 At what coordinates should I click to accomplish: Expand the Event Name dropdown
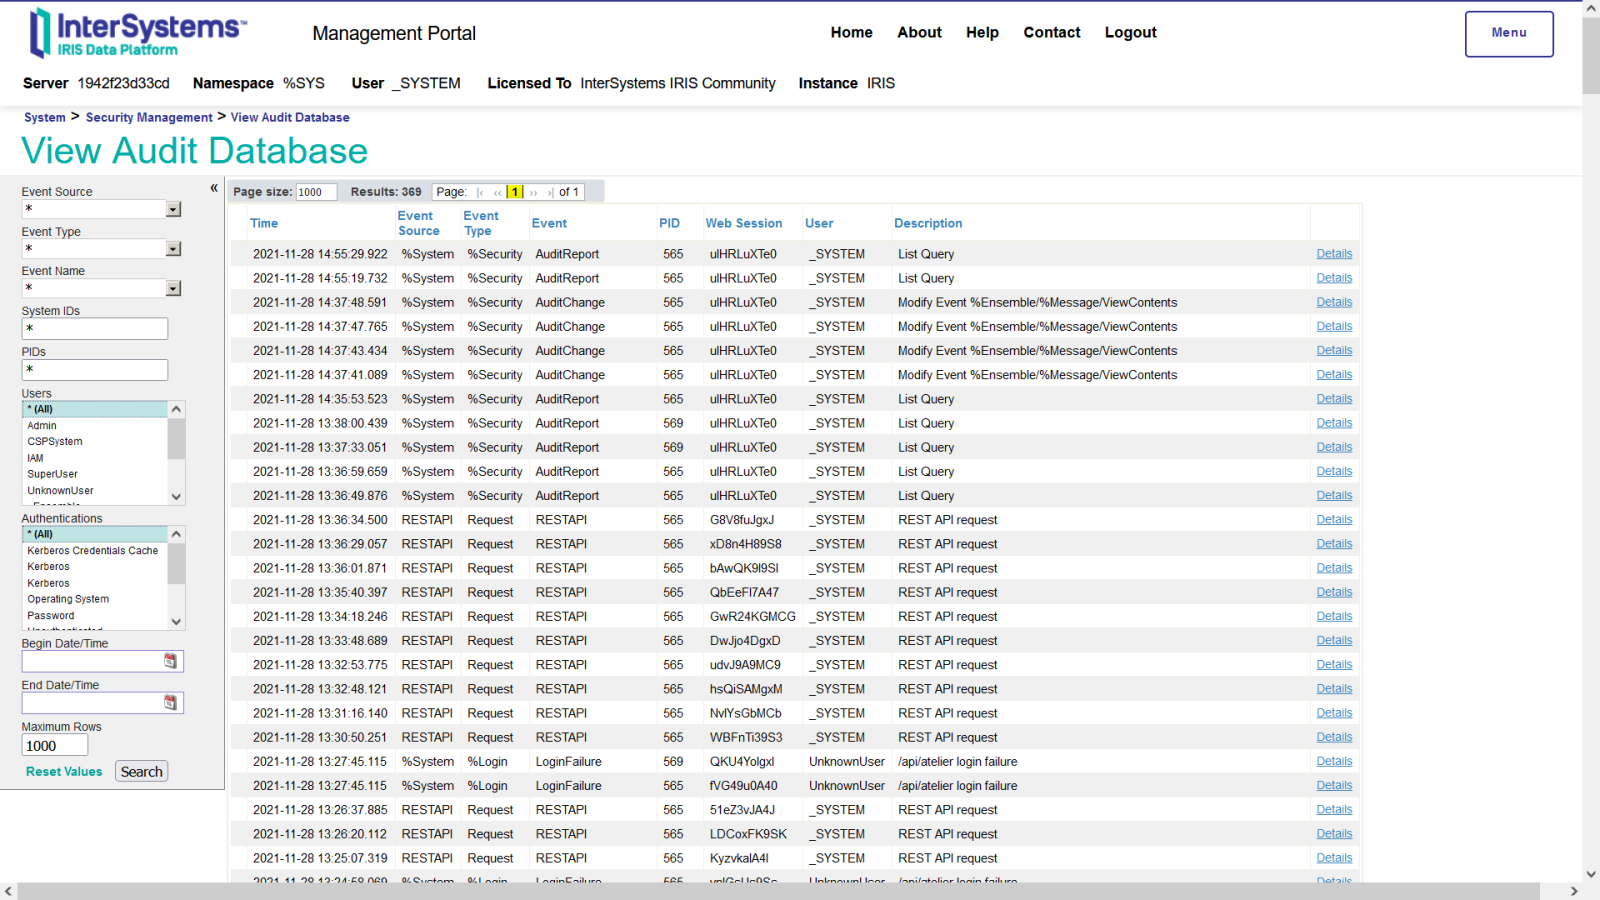pyautogui.click(x=173, y=289)
